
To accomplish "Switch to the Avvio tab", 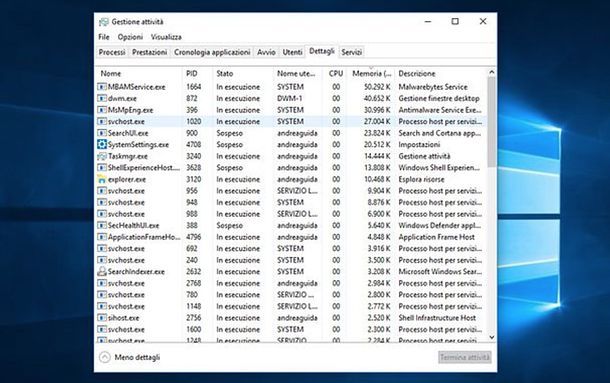I will tap(266, 52).
